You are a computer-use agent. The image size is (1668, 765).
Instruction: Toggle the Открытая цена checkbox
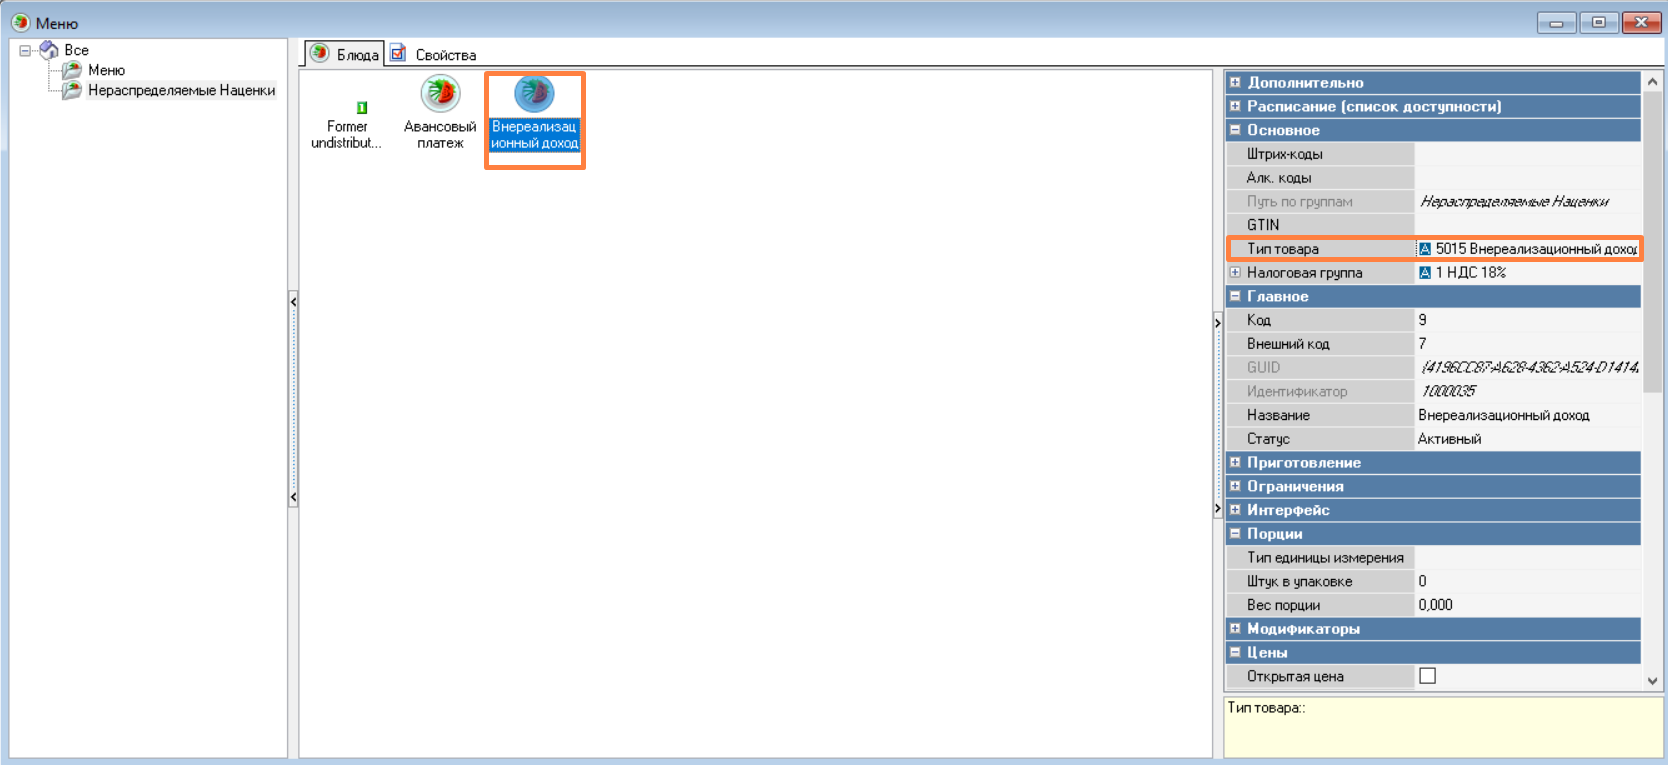click(1427, 676)
